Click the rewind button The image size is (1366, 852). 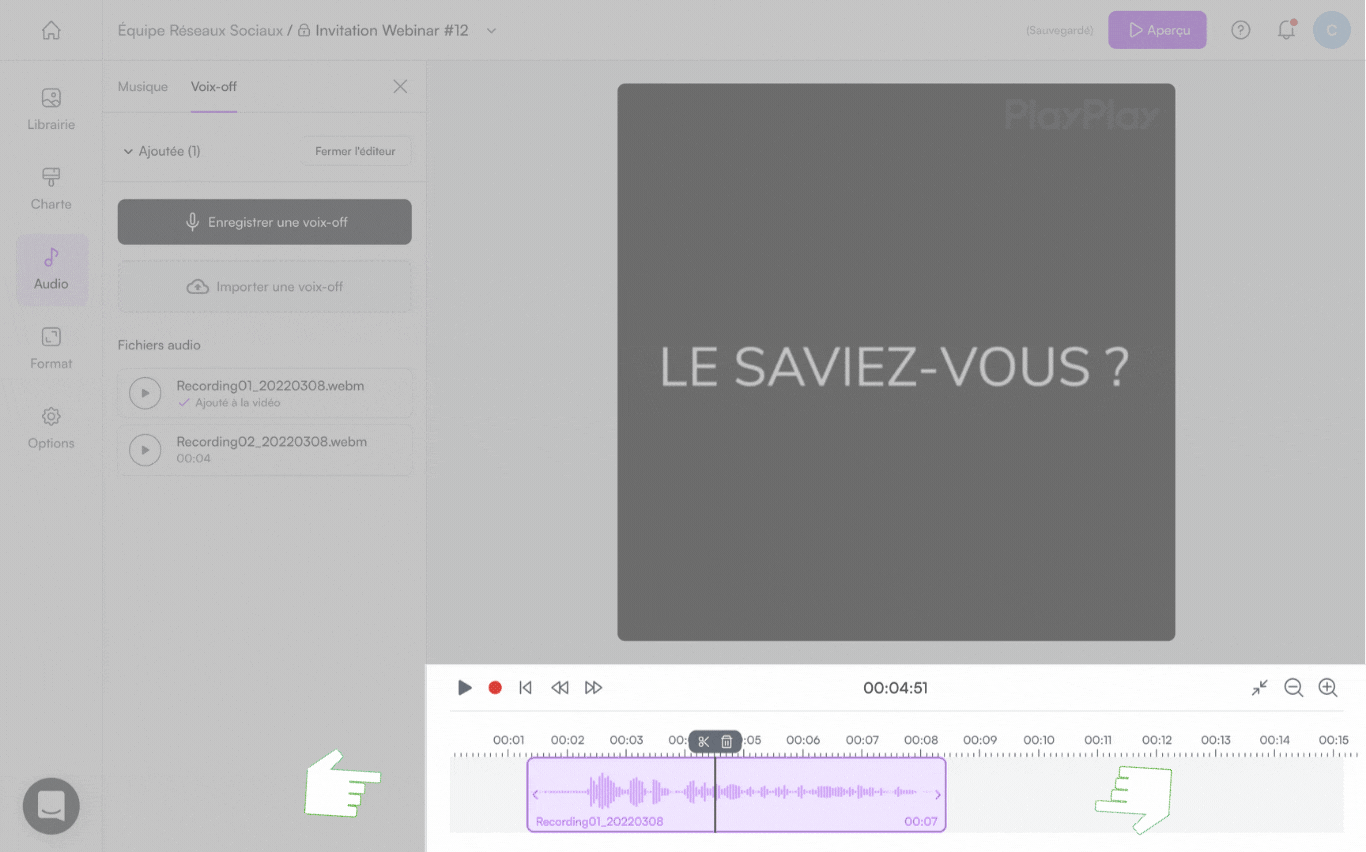coord(560,688)
